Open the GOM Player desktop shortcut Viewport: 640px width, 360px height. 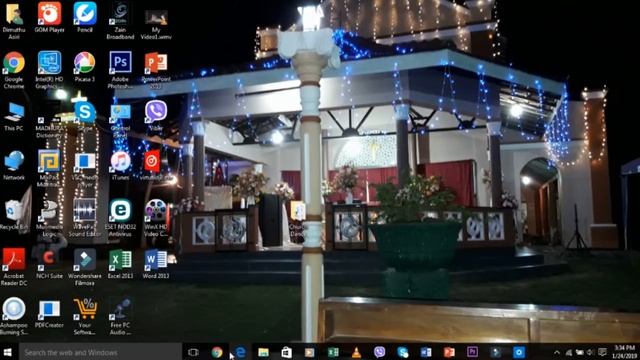coord(49,17)
